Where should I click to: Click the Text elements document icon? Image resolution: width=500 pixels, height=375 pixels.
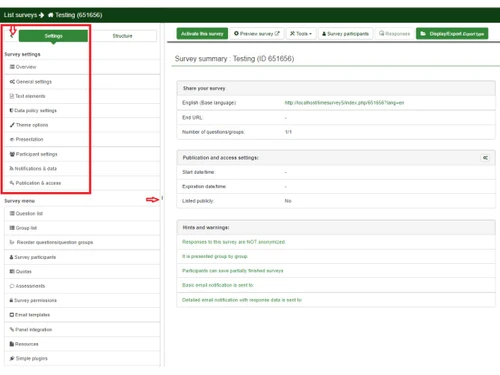12,96
